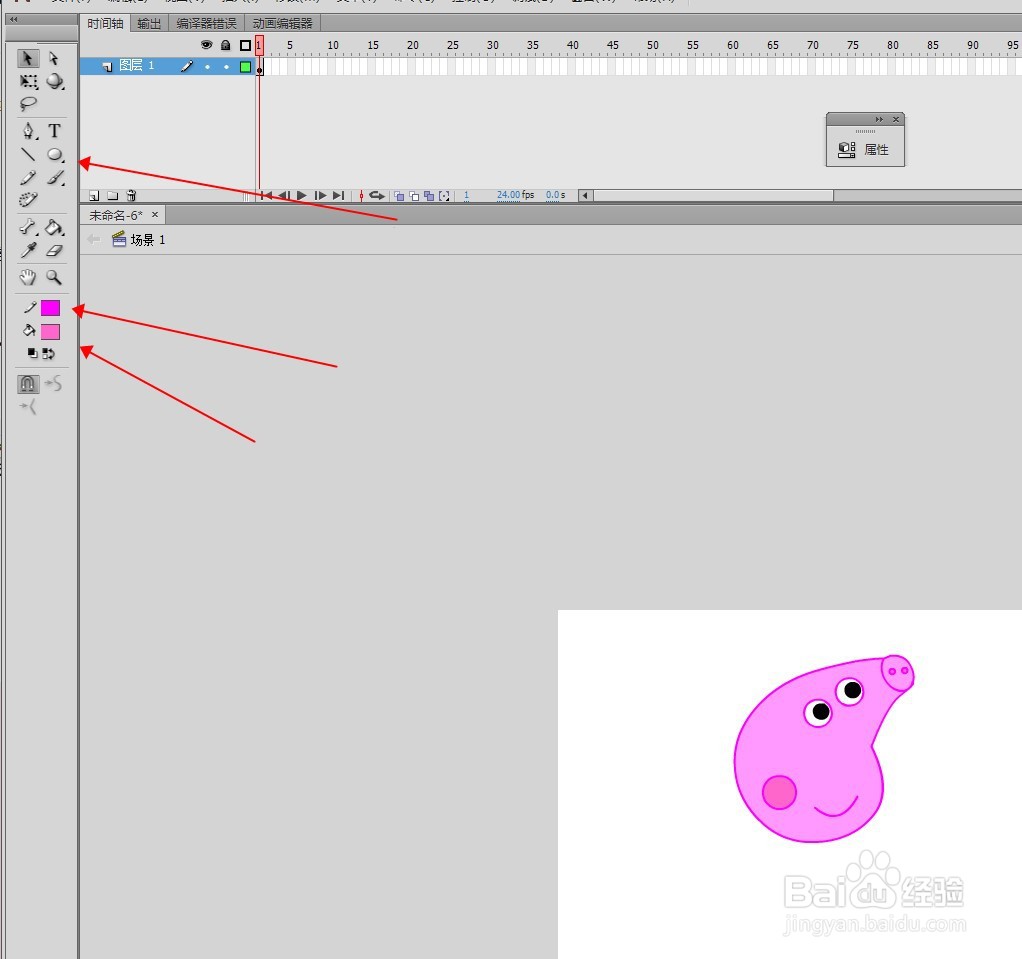Image resolution: width=1022 pixels, height=959 pixels.
Task: Step back one frame
Action: pos(284,196)
